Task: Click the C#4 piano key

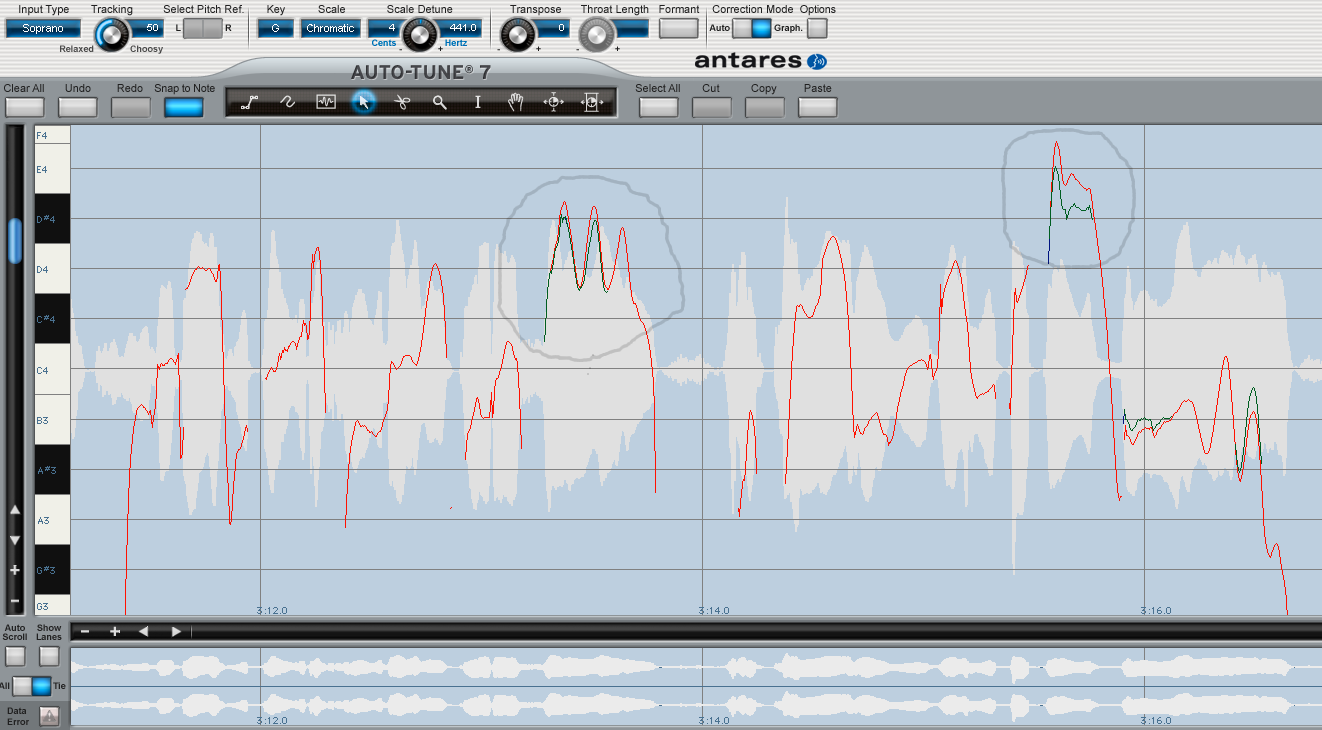Action: click(x=52, y=319)
